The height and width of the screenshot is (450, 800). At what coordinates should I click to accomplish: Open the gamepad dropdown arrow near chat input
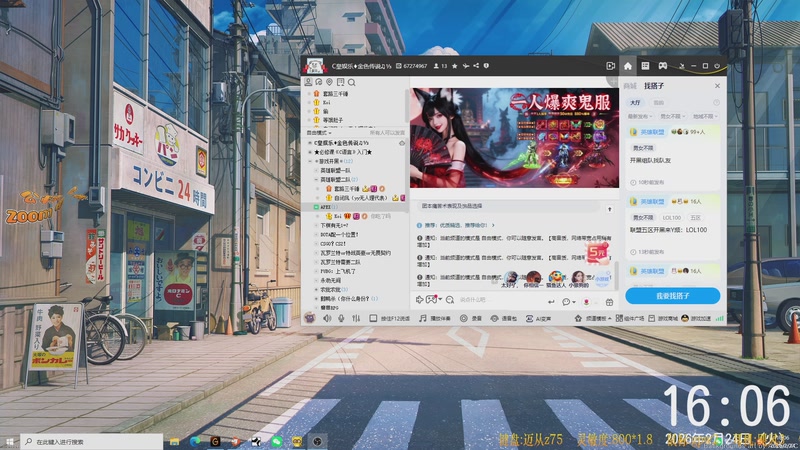(440, 300)
